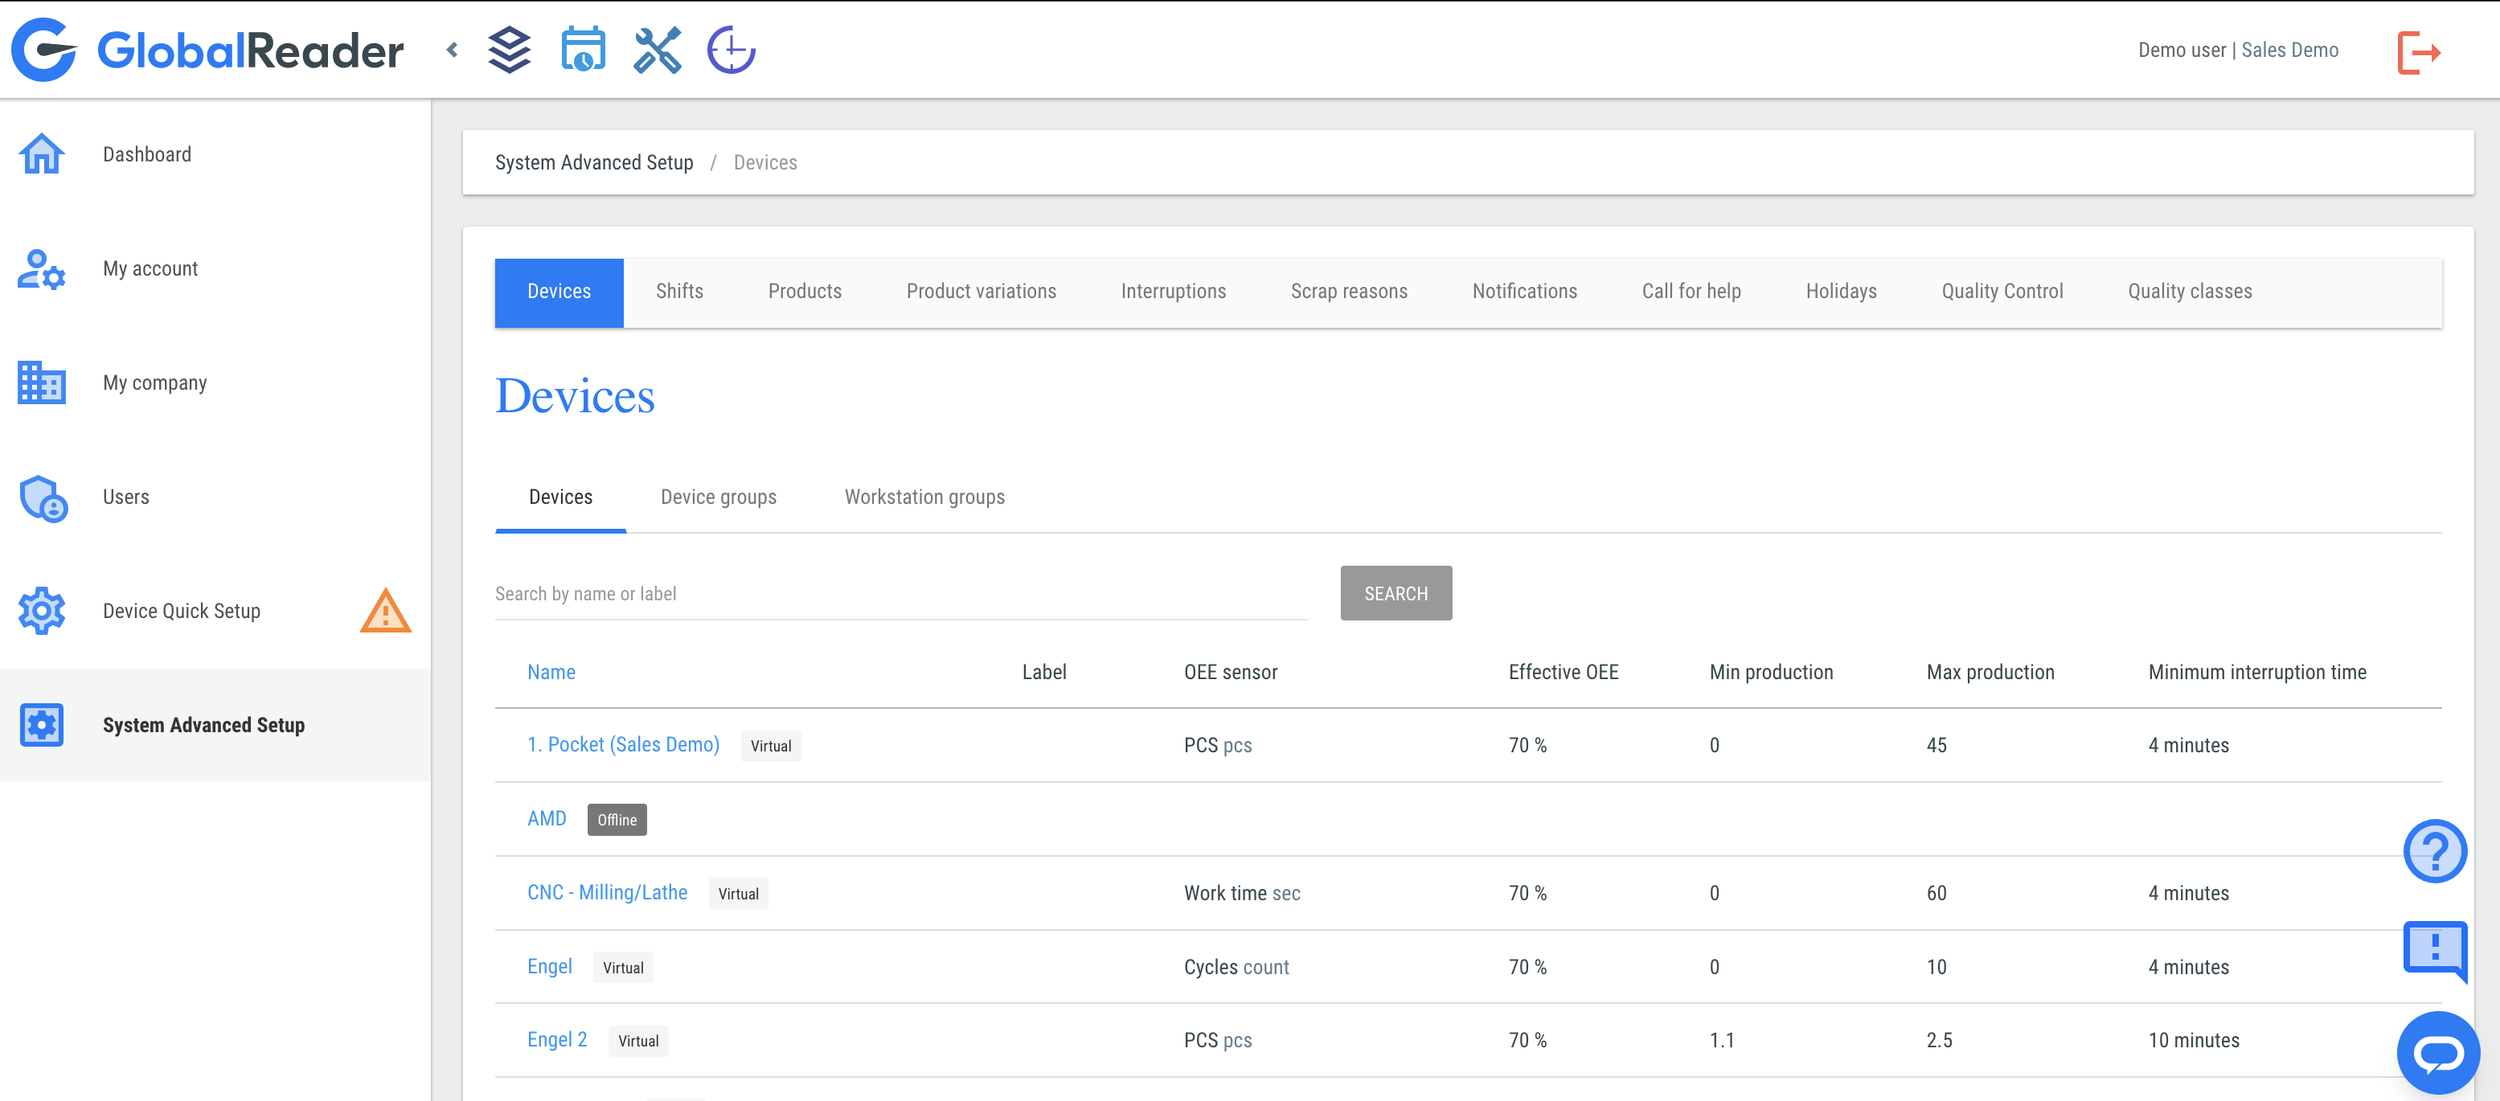Sort the table by Name column
The width and height of the screenshot is (2500, 1101).
pos(551,672)
